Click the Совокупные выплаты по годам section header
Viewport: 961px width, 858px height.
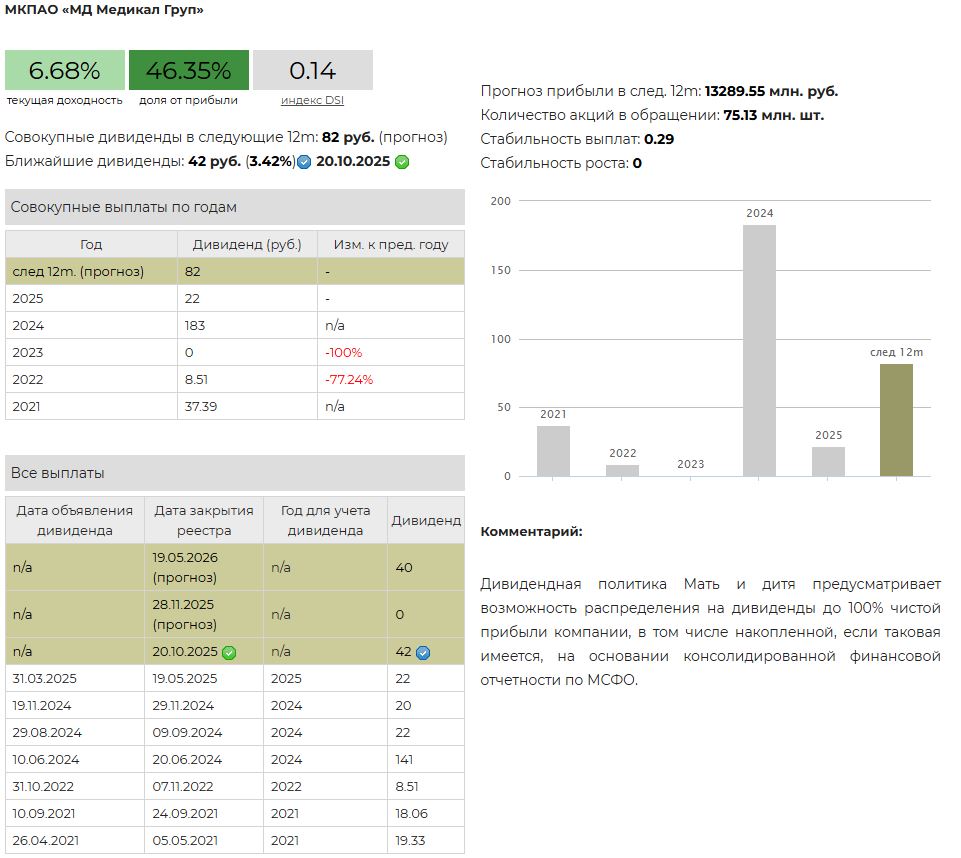coord(234,207)
